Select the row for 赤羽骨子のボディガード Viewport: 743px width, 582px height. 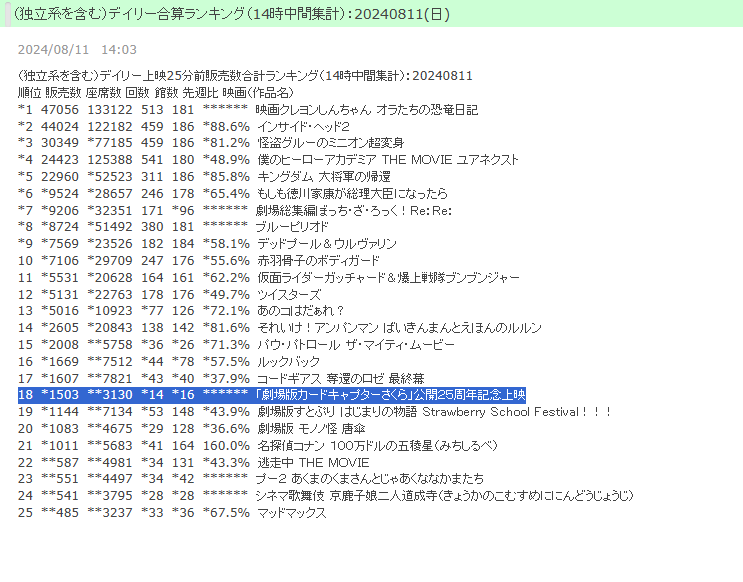tap(199, 261)
